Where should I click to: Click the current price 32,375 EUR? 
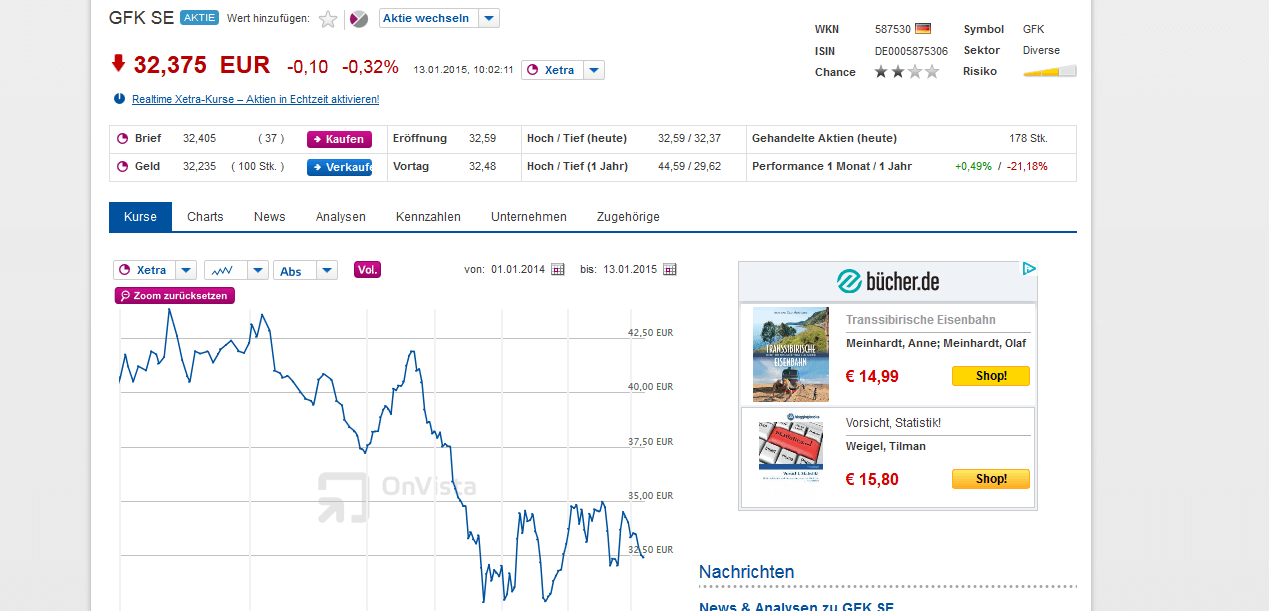201,65
